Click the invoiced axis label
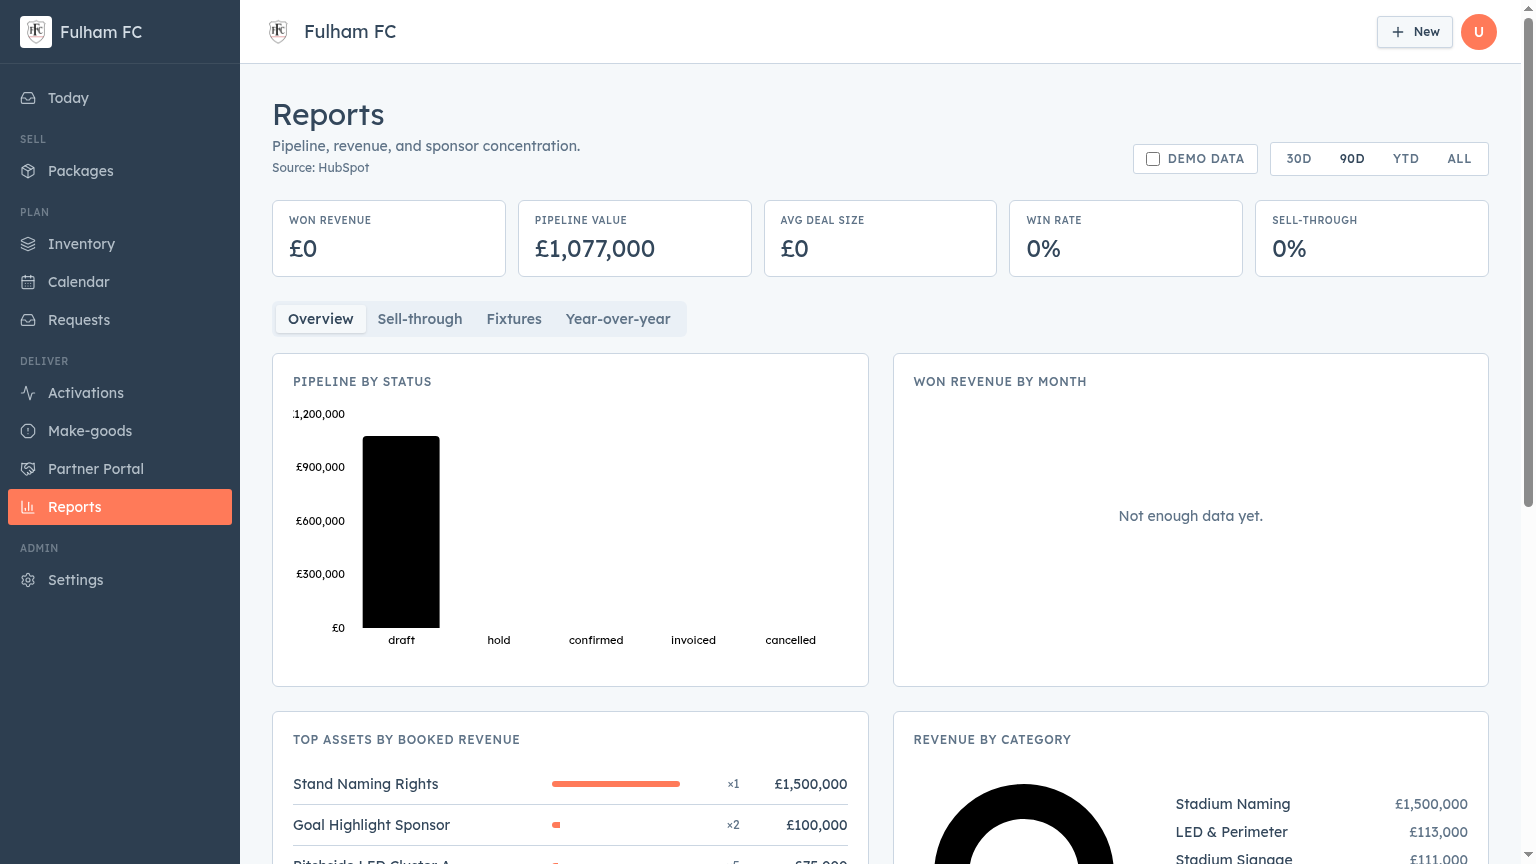1536x864 pixels. [693, 640]
